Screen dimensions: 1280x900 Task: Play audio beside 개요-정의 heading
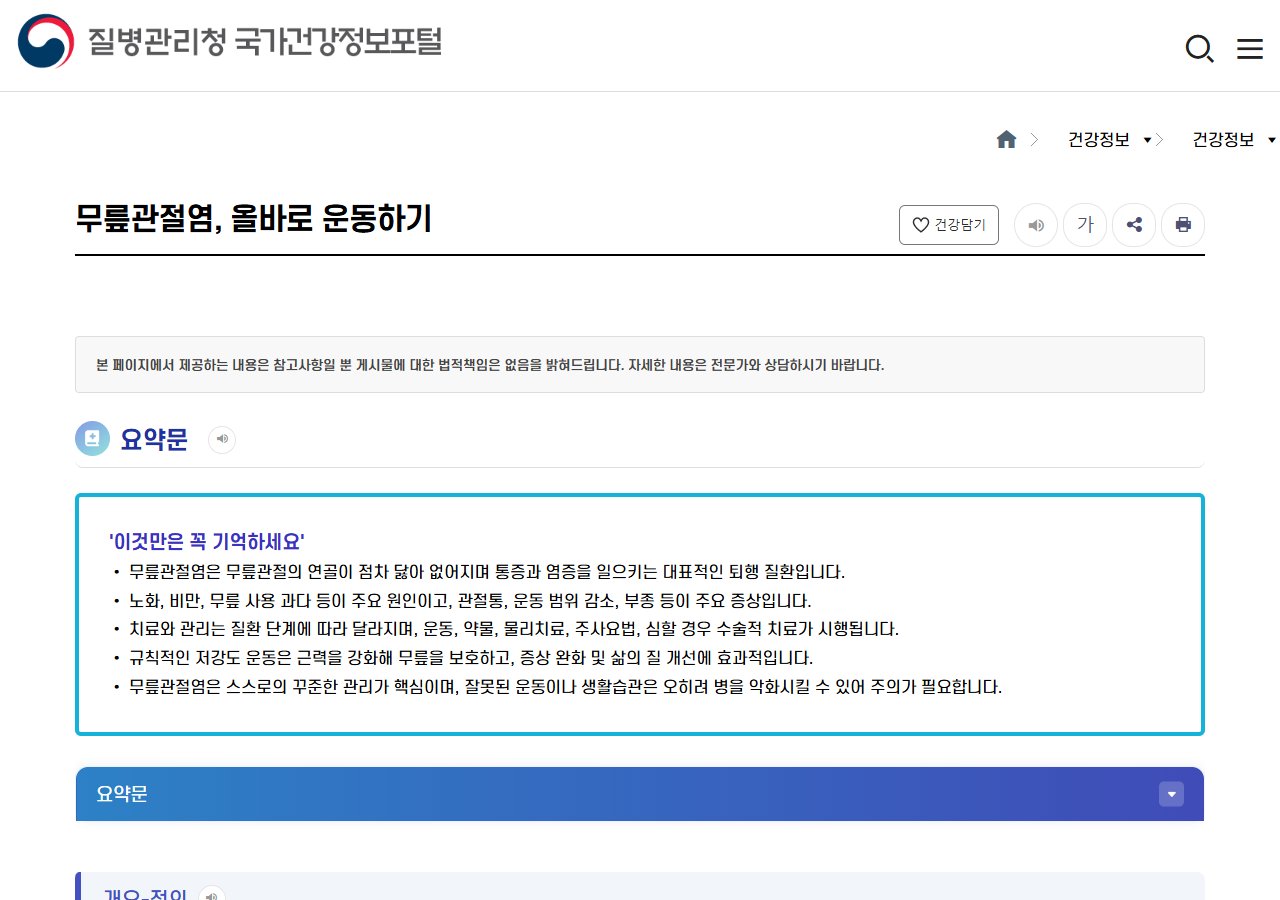(212, 893)
